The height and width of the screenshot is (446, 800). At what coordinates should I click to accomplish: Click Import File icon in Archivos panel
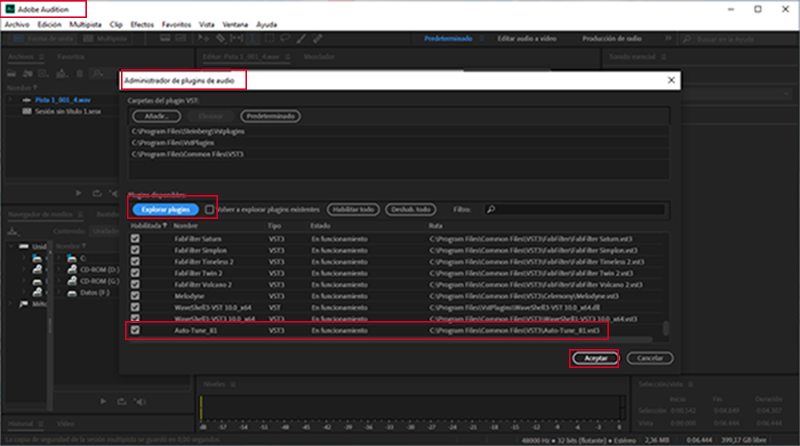click(28, 74)
